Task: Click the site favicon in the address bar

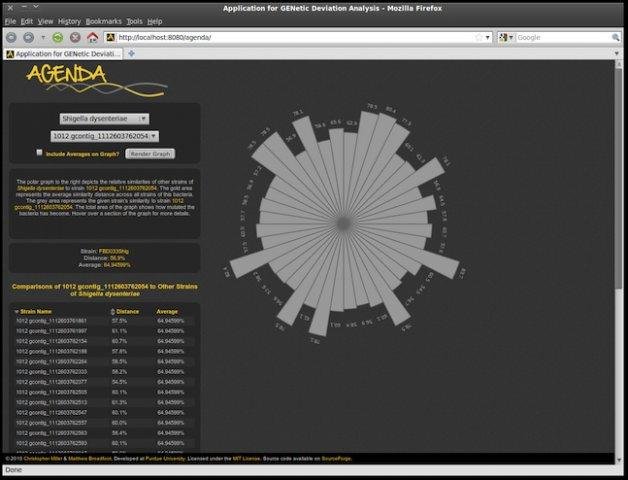Action: tap(111, 38)
